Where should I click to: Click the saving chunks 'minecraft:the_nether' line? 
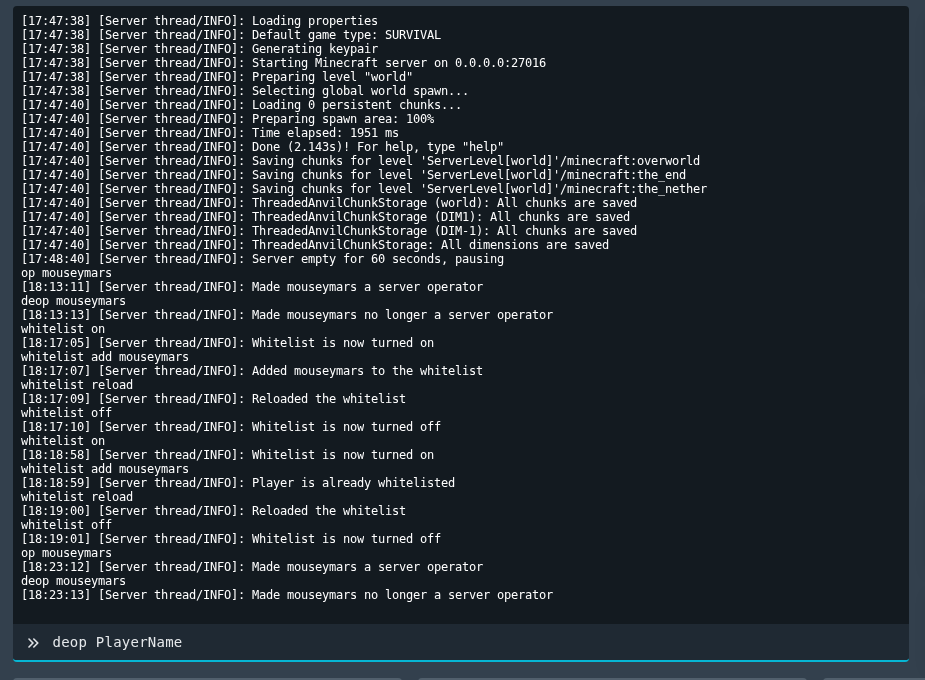[364, 189]
